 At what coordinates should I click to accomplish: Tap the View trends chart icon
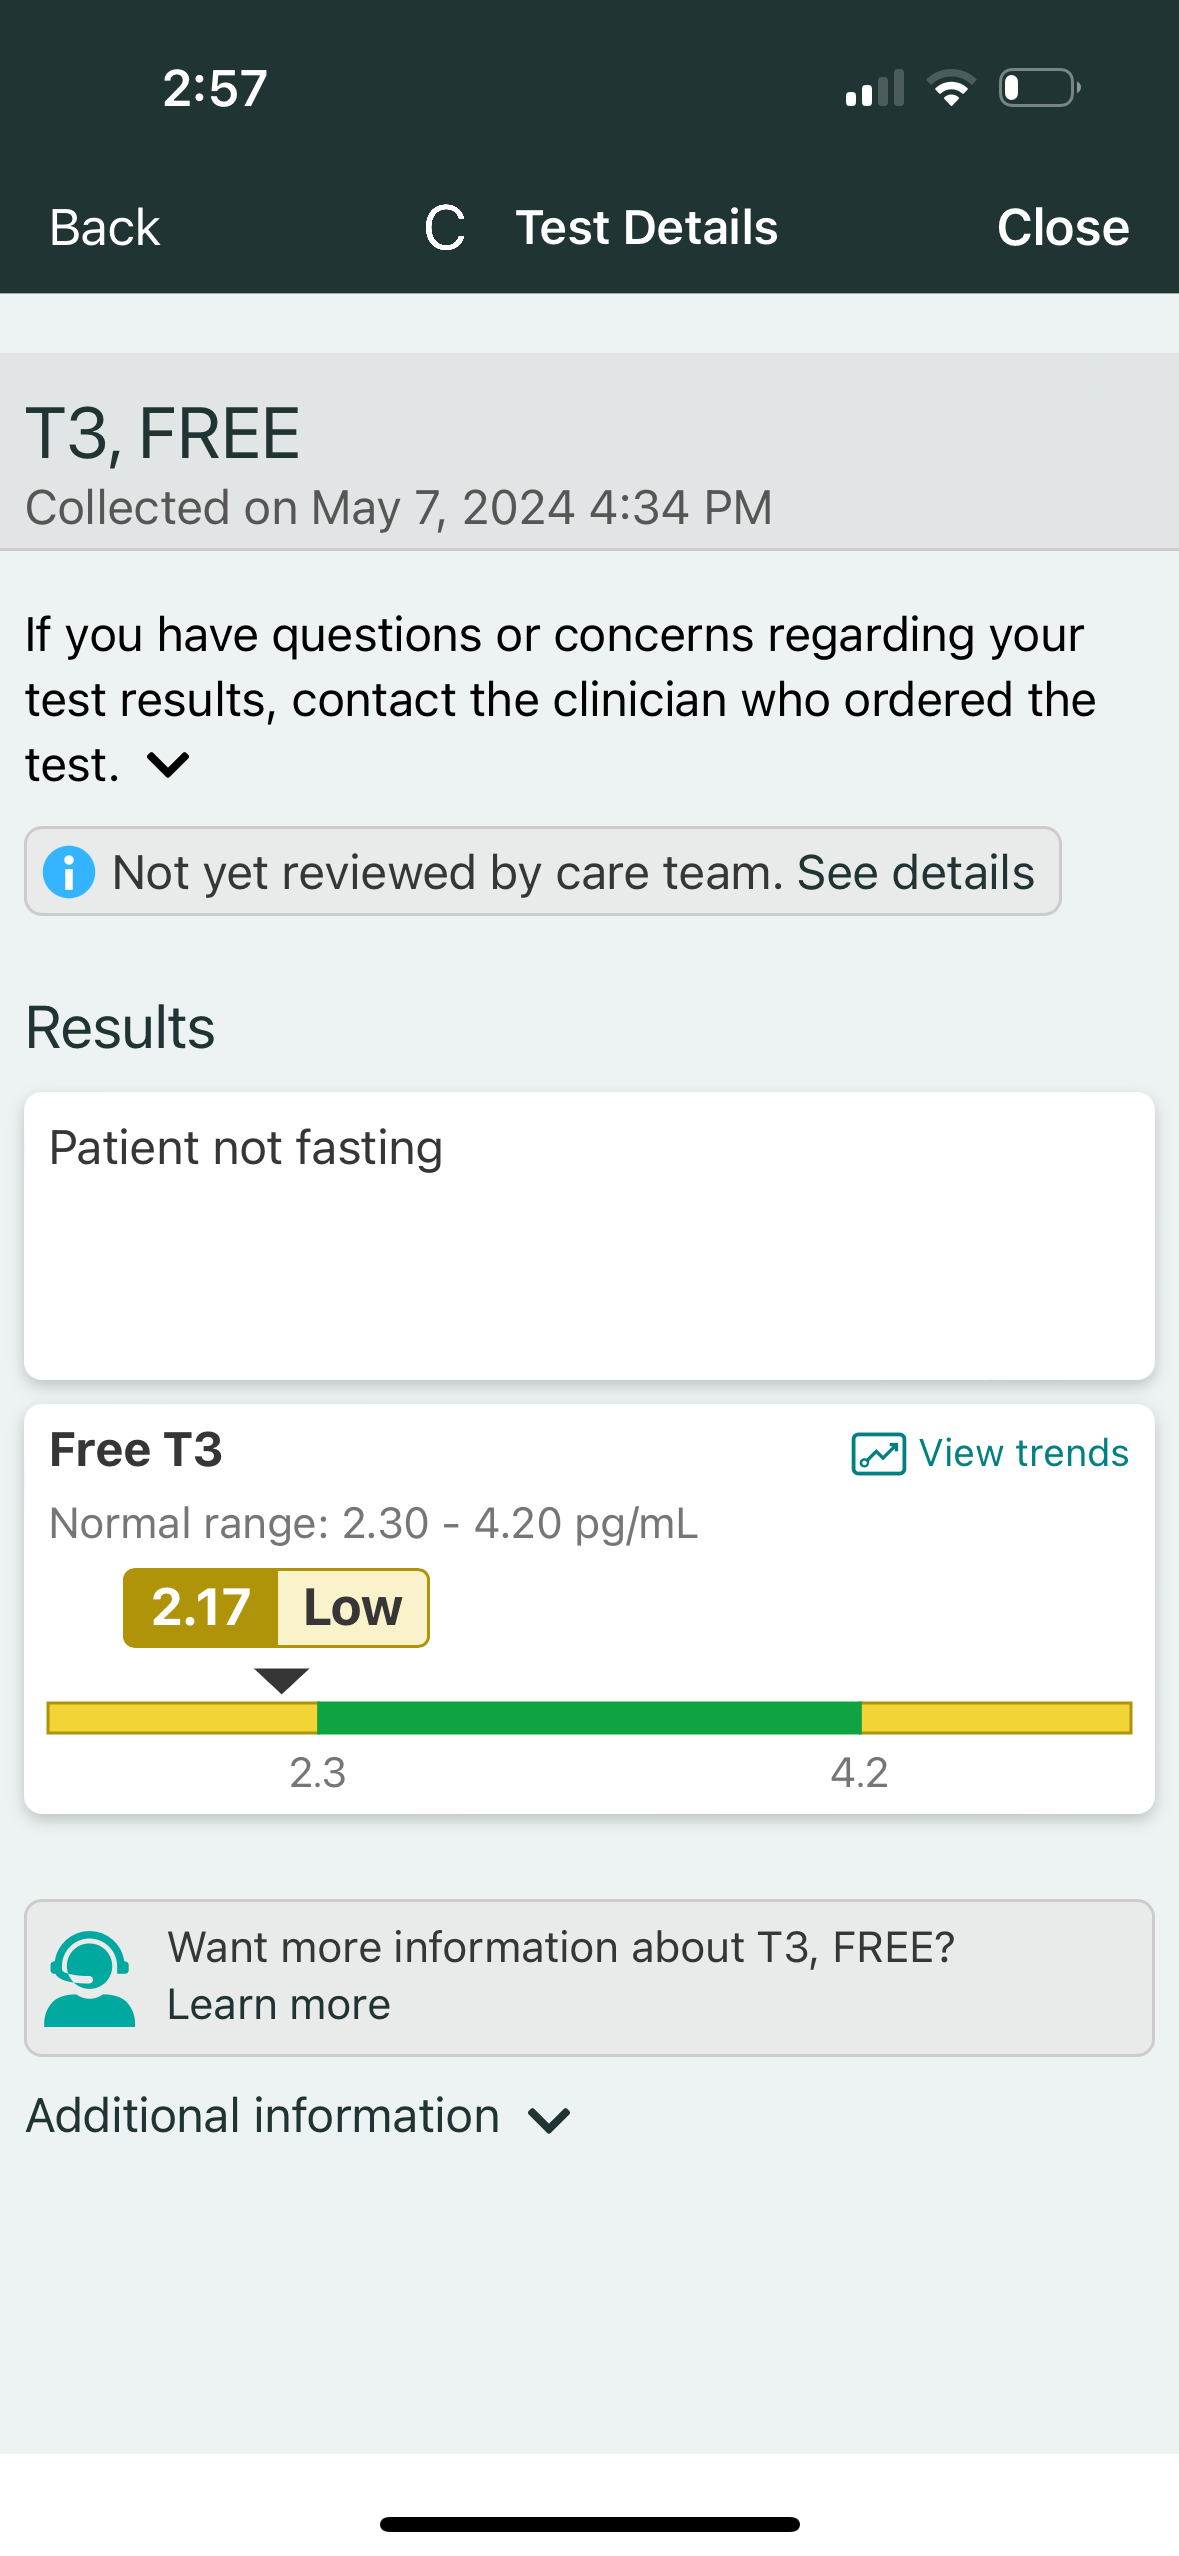878,1454
